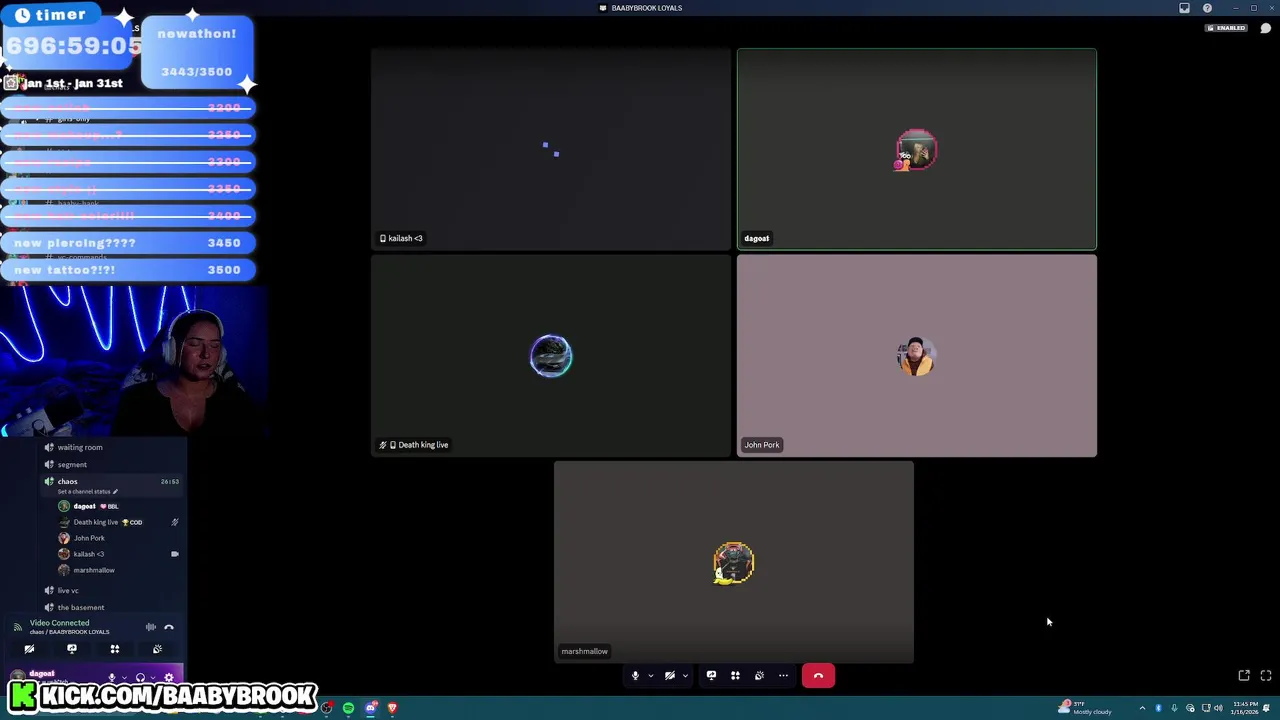Image resolution: width=1280 pixels, height=720 pixels.
Task: Show the voice channel chat bubble
Action: click(1265, 28)
